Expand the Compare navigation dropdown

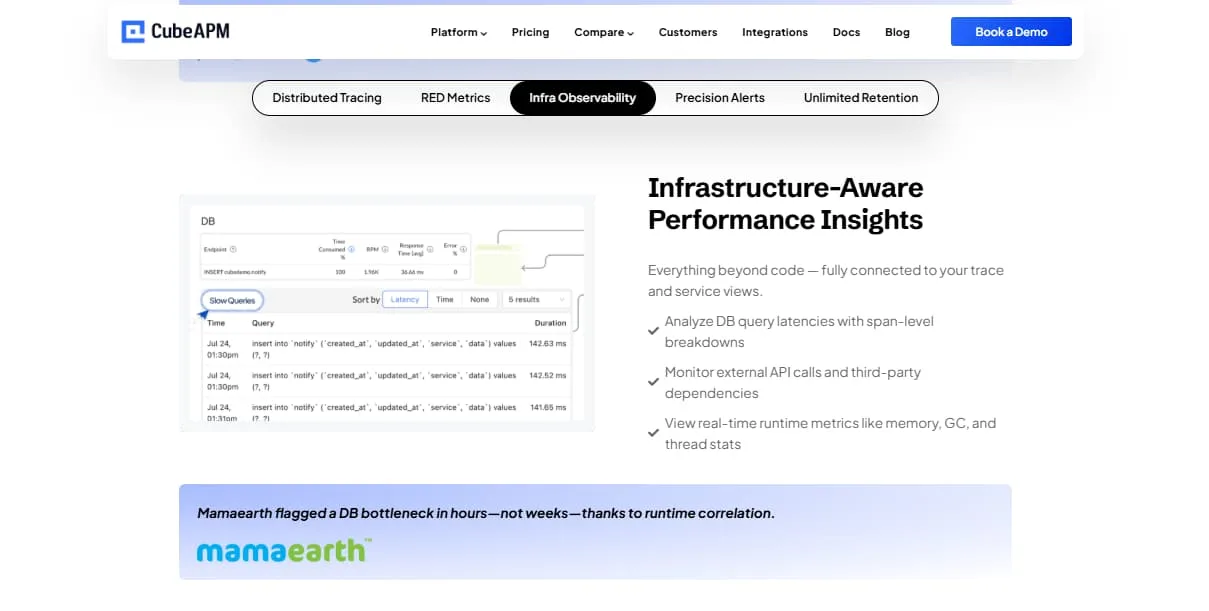(603, 31)
